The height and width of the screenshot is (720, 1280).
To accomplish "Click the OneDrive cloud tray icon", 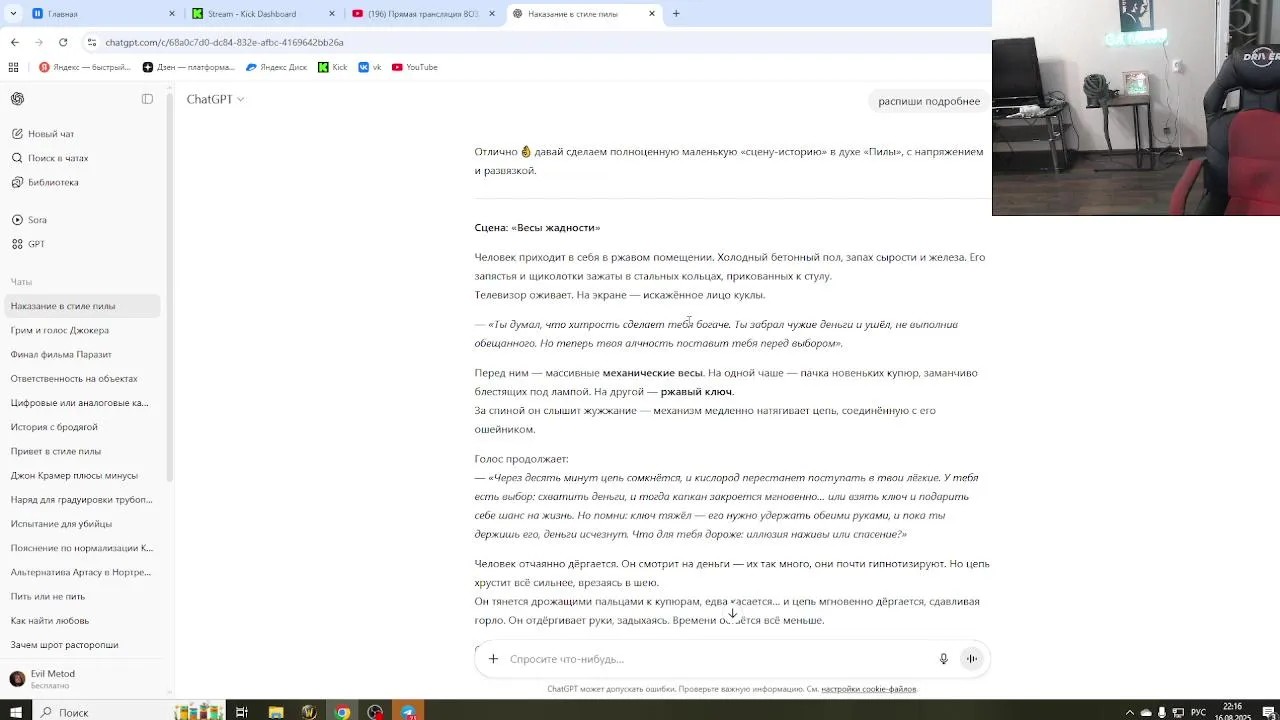I will (1146, 712).
